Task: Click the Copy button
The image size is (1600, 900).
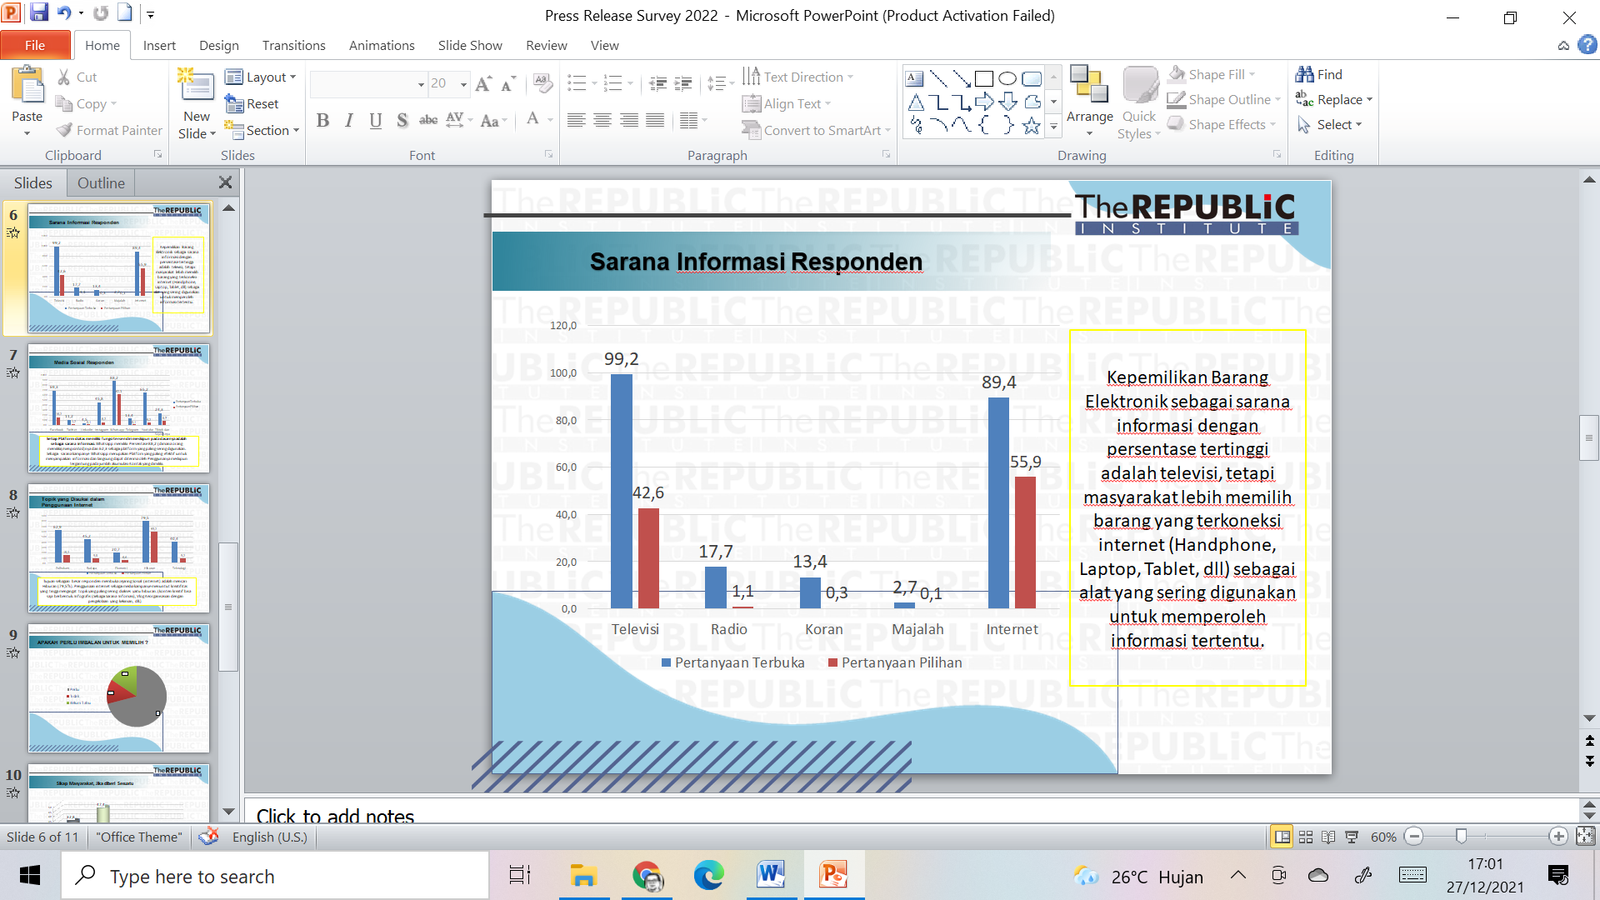Action: pos(86,103)
